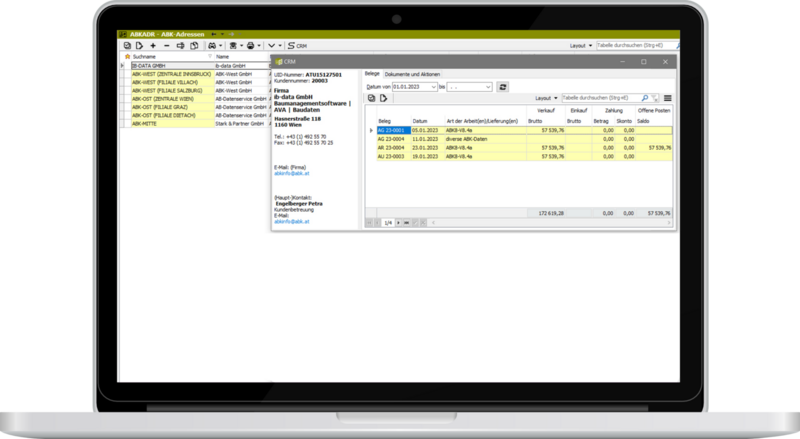800x439 pixels.
Task: Click the print icon in main toolbar
Action: [x=251, y=46]
